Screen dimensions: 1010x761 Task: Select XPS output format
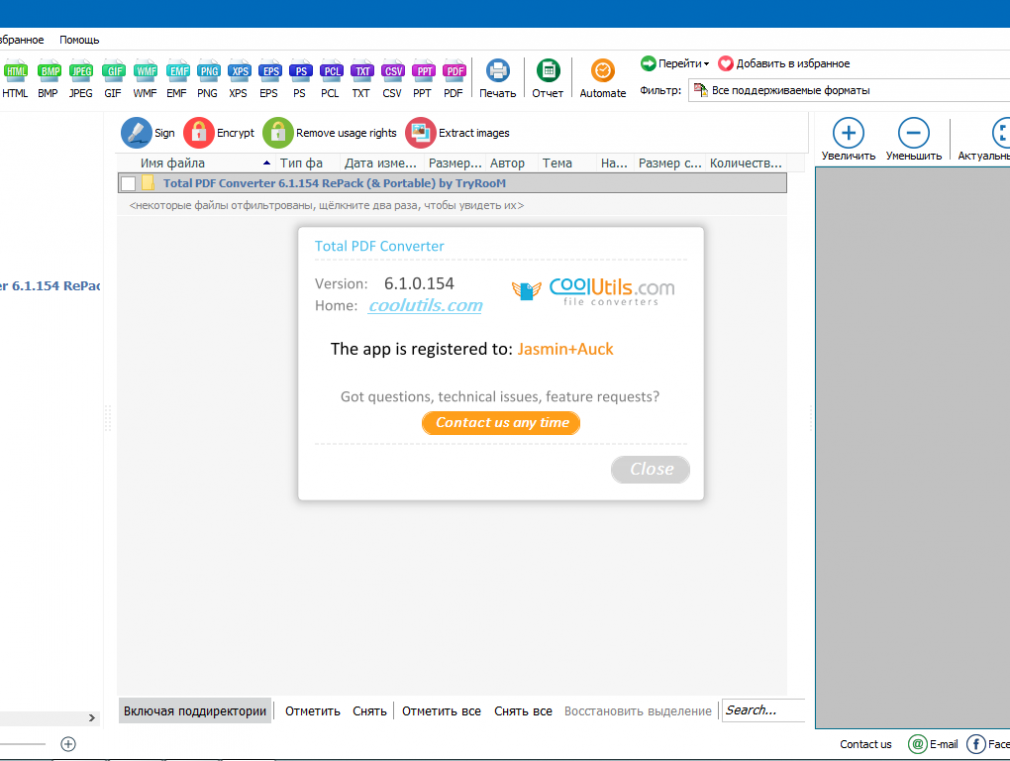[239, 79]
